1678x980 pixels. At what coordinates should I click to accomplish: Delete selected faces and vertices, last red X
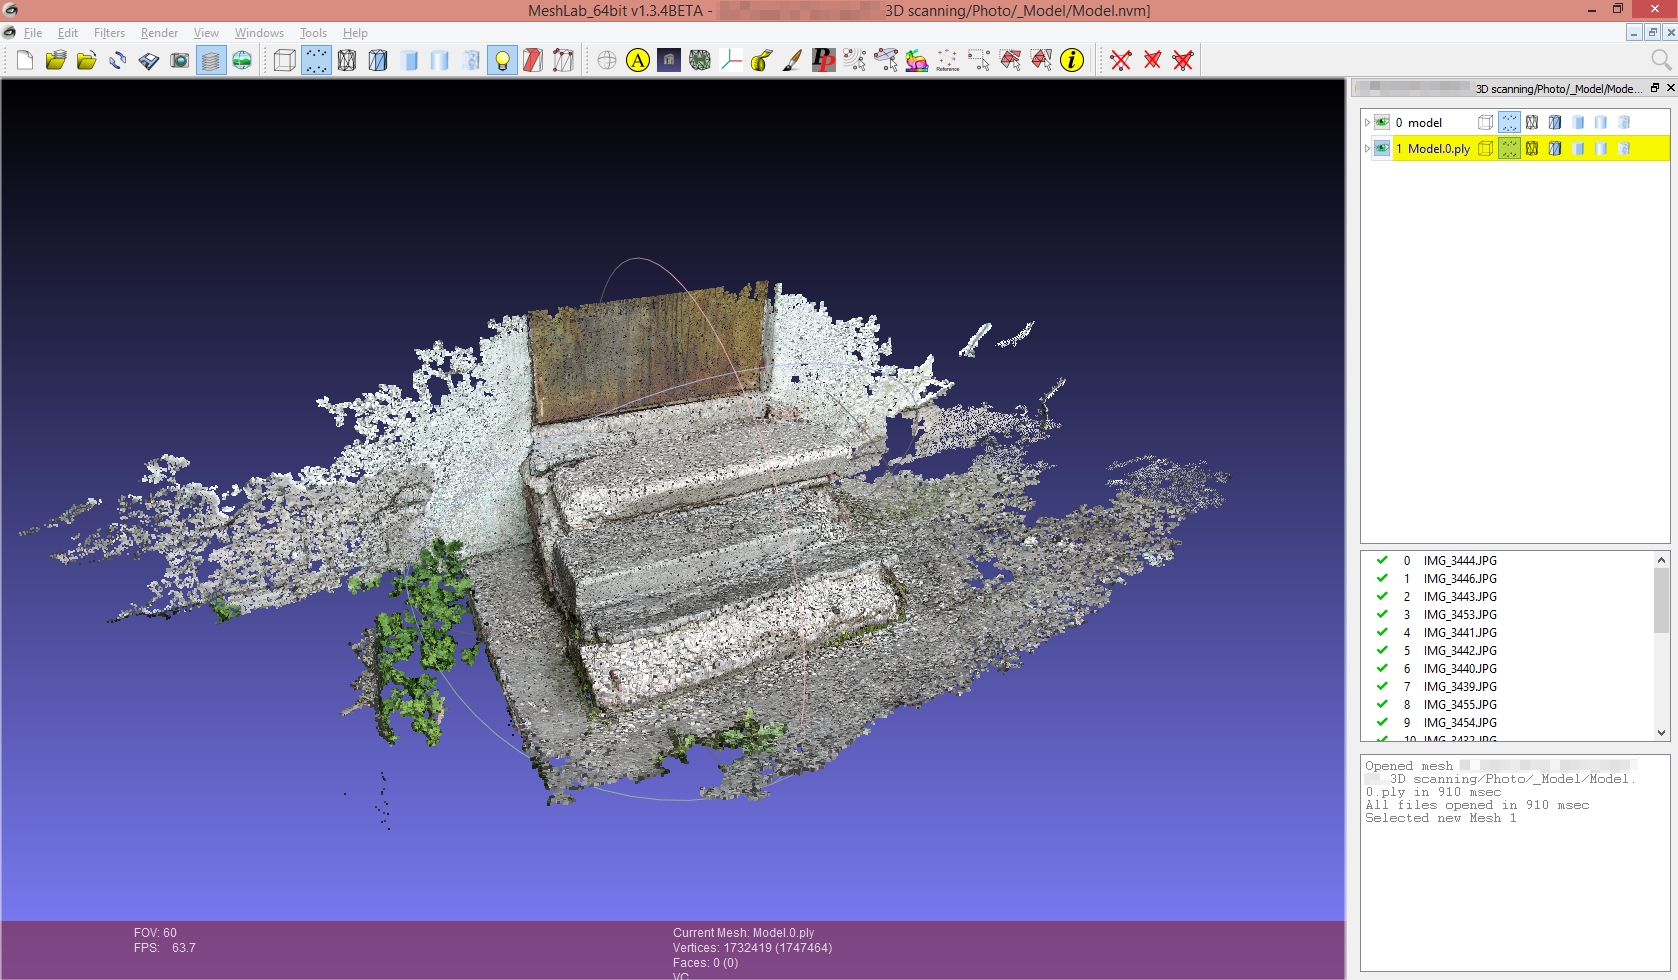click(1183, 61)
